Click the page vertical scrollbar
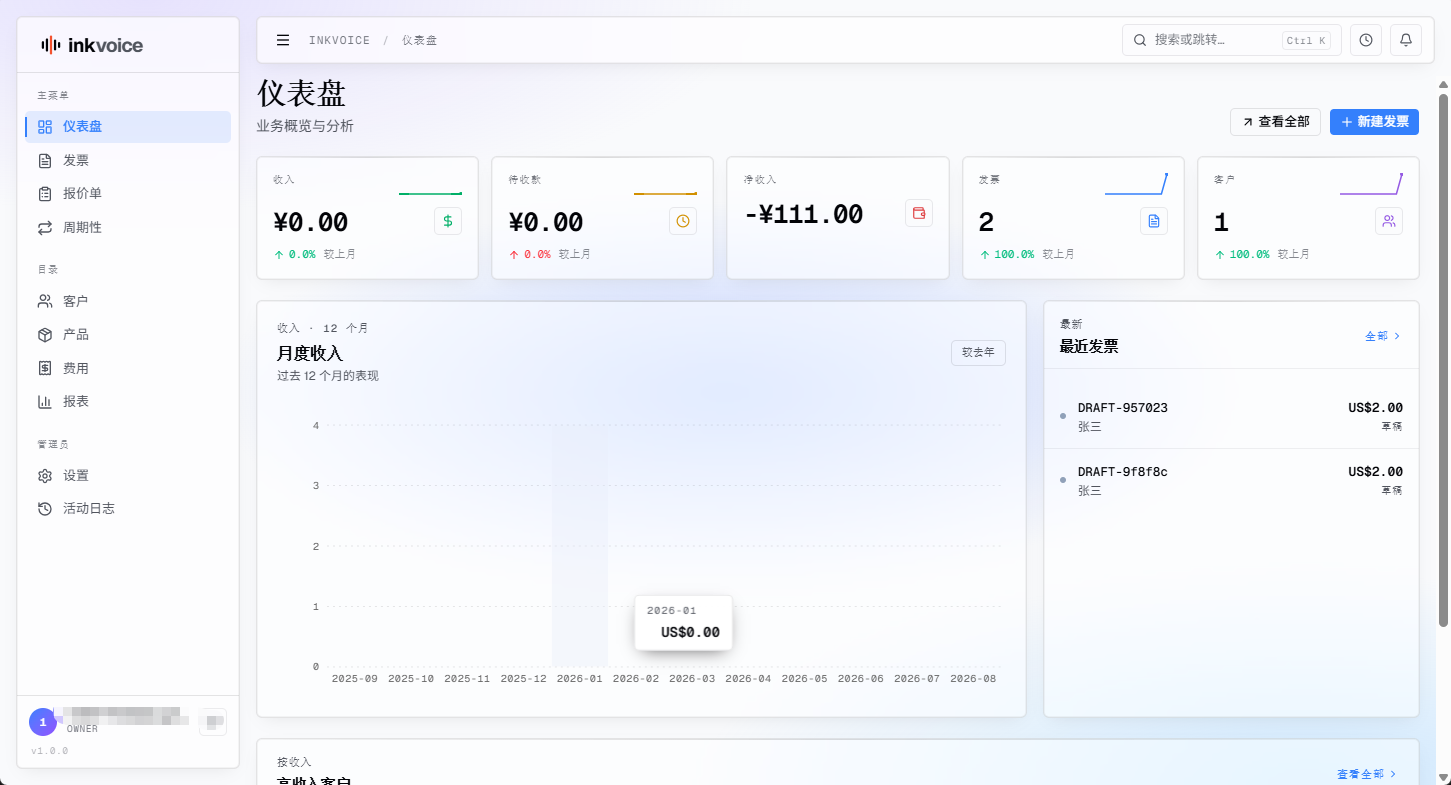This screenshot has width=1451, height=785. (1443, 360)
